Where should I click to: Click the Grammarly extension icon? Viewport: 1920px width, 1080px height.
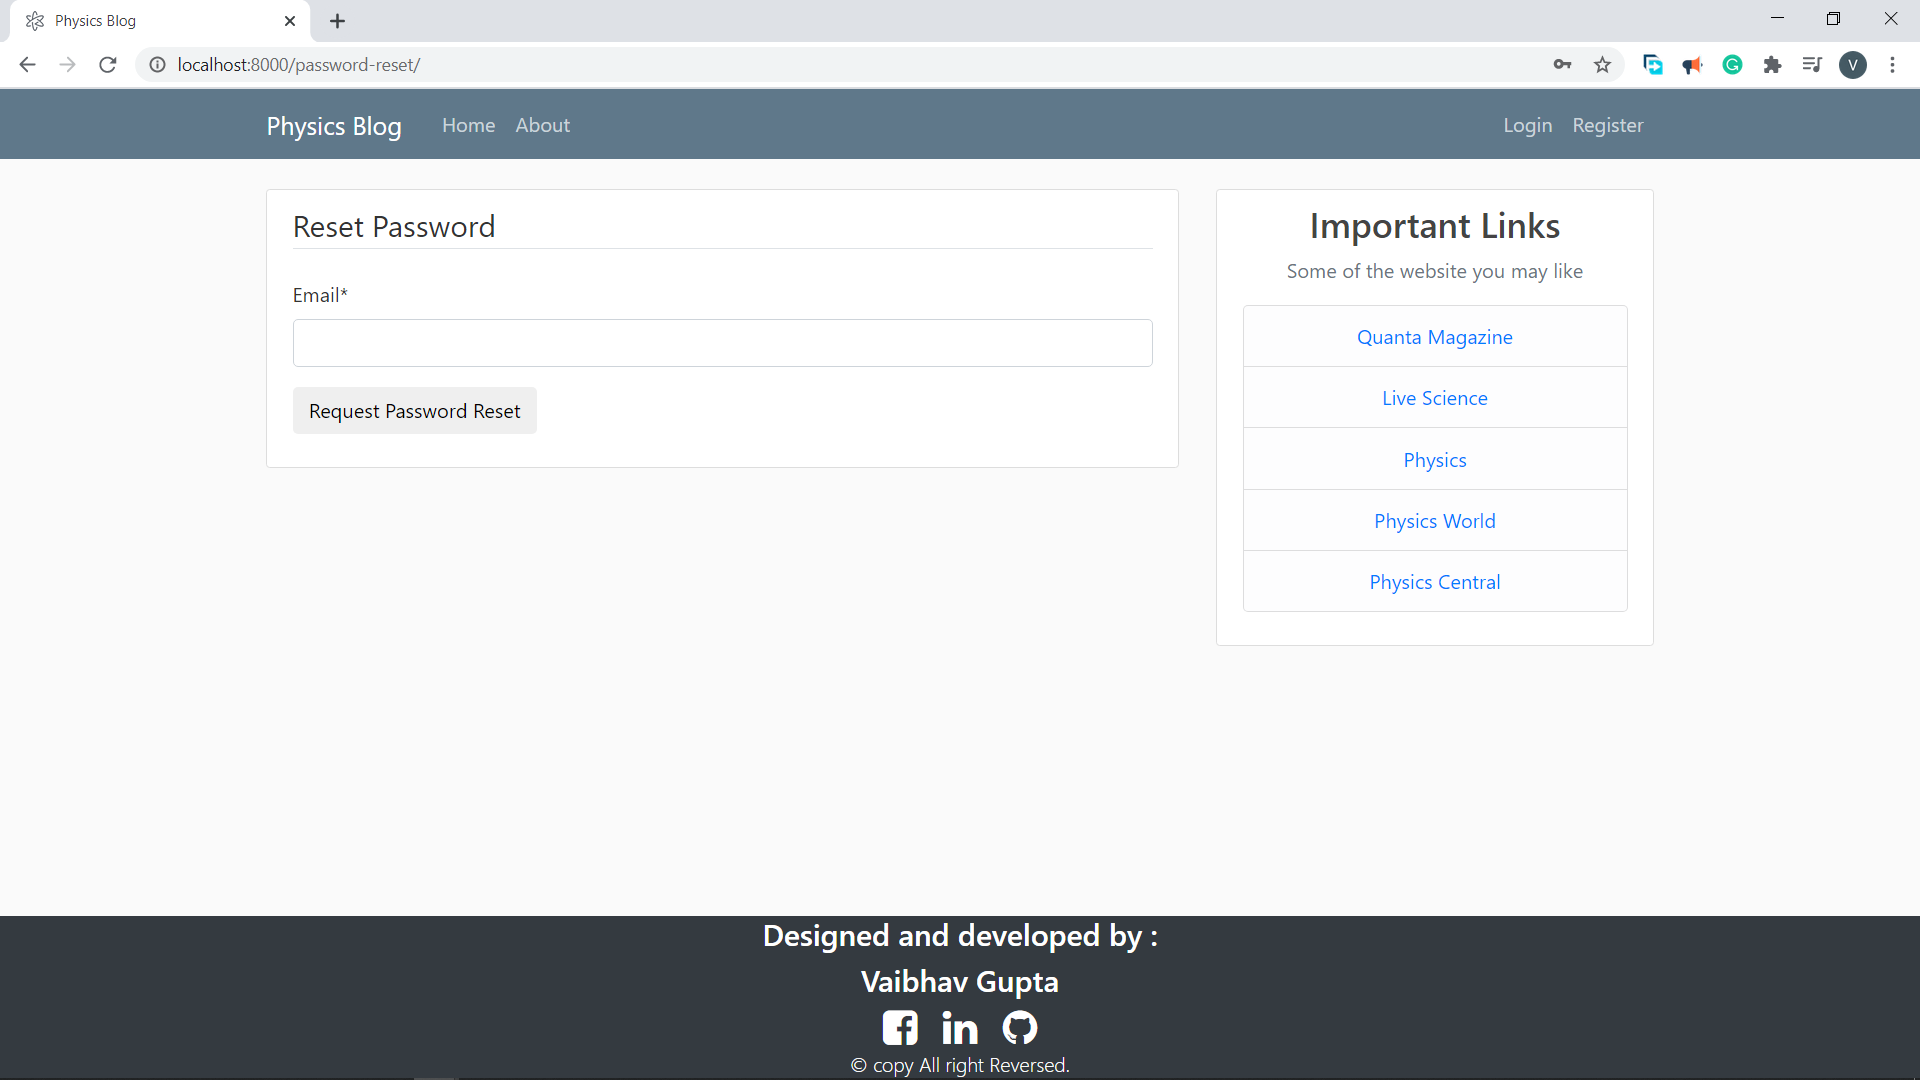1733,65
